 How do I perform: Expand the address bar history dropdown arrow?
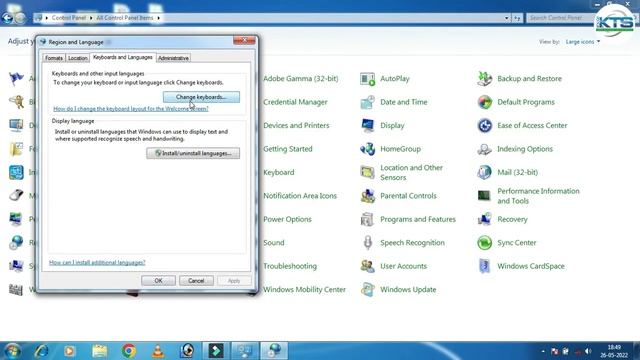coord(507,18)
